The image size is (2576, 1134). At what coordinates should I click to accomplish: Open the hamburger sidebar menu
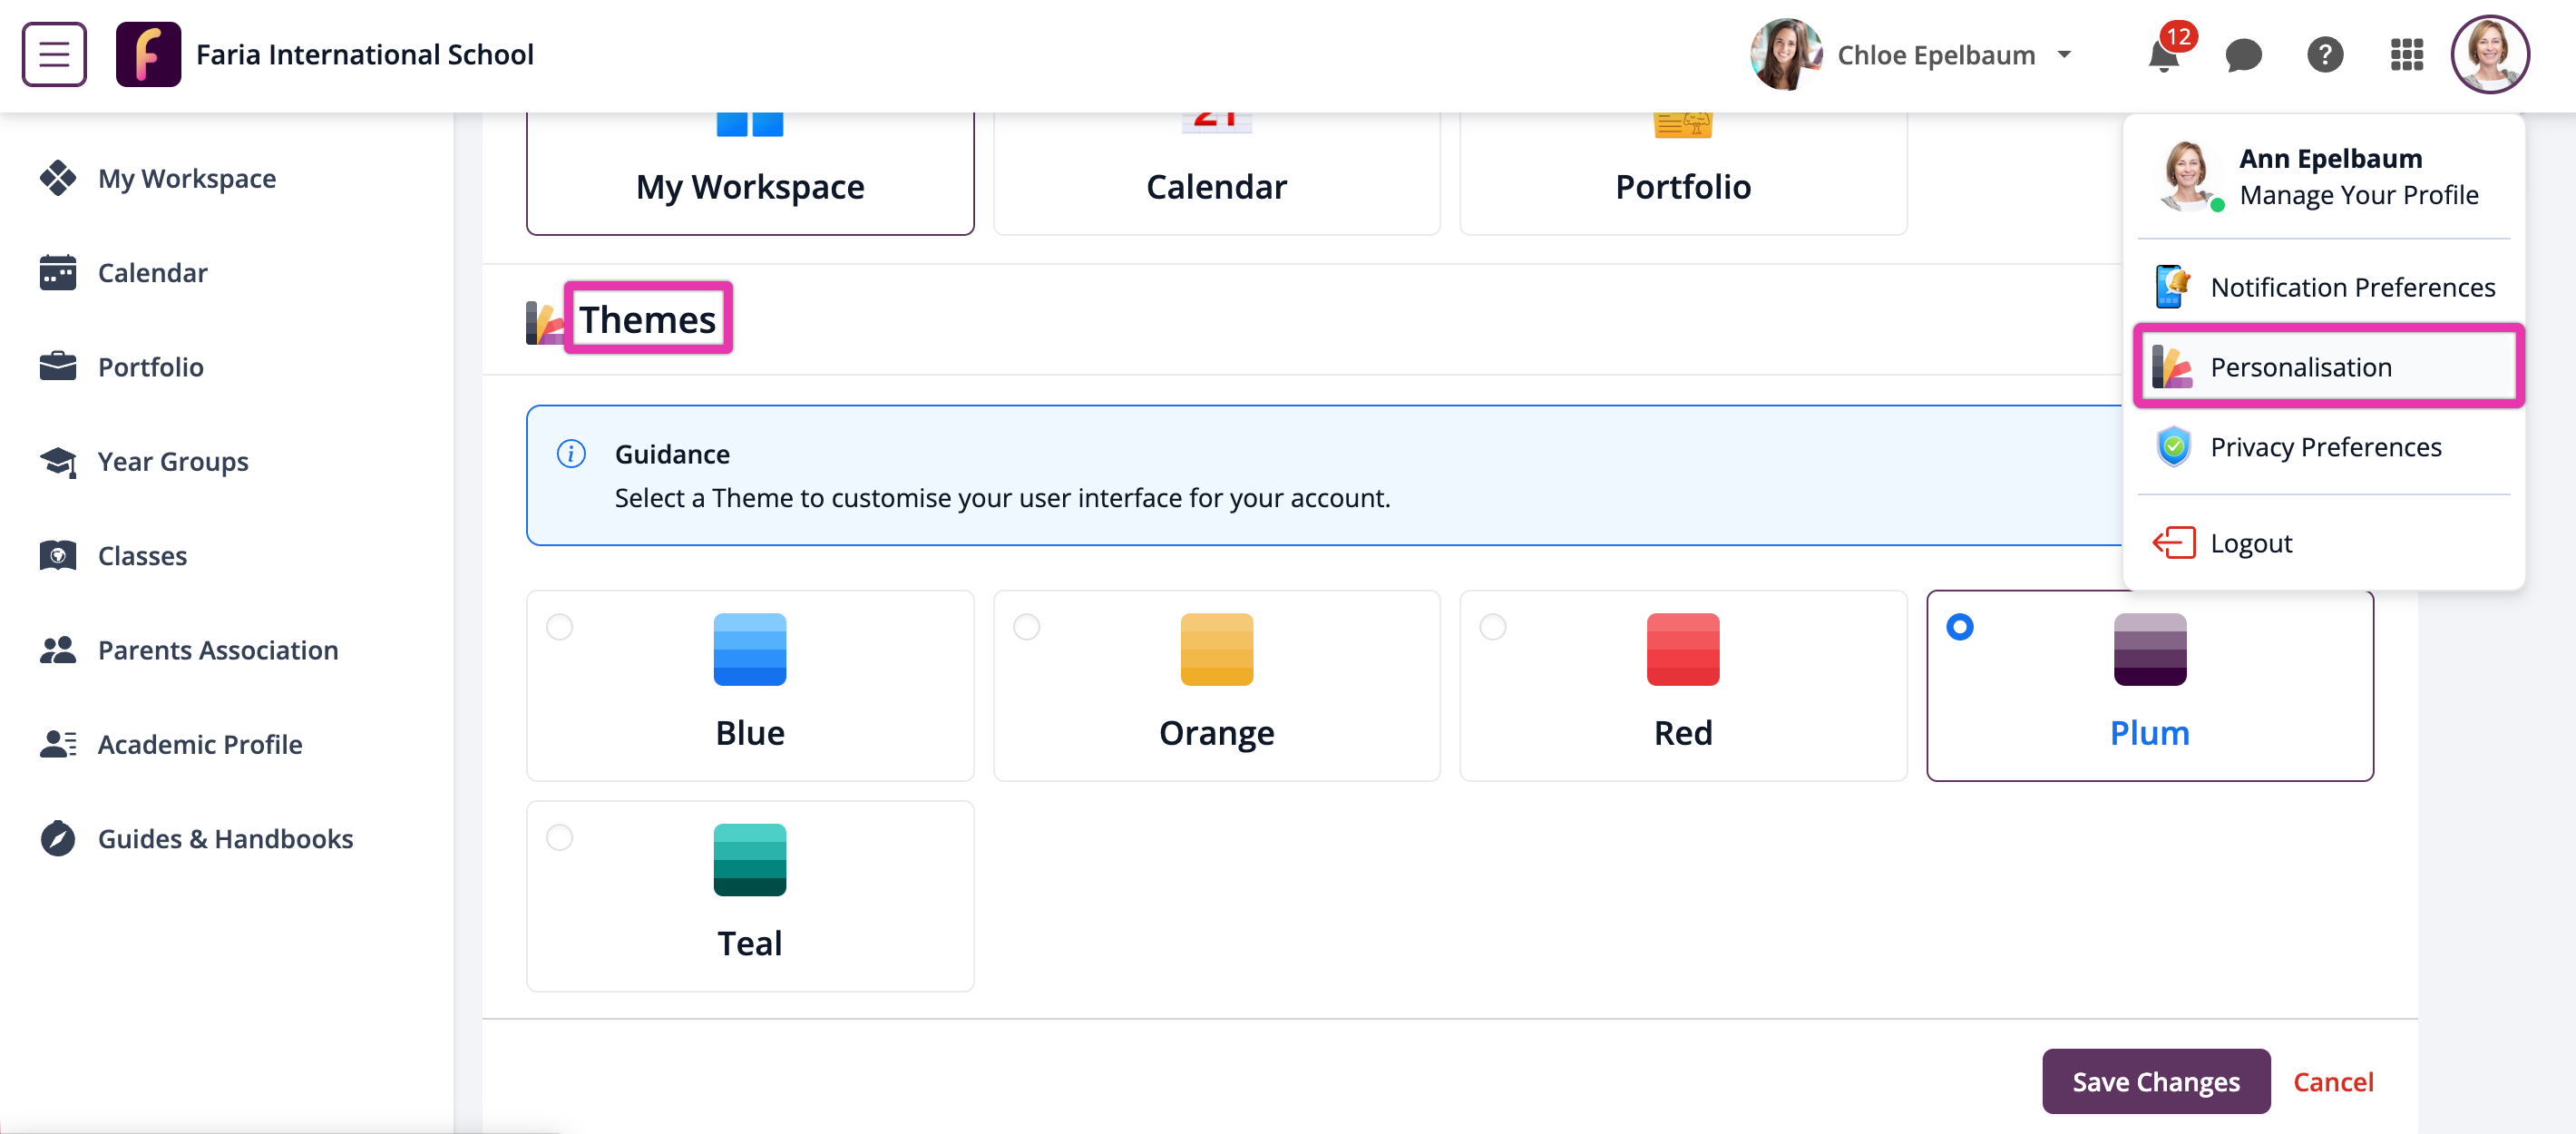54,54
